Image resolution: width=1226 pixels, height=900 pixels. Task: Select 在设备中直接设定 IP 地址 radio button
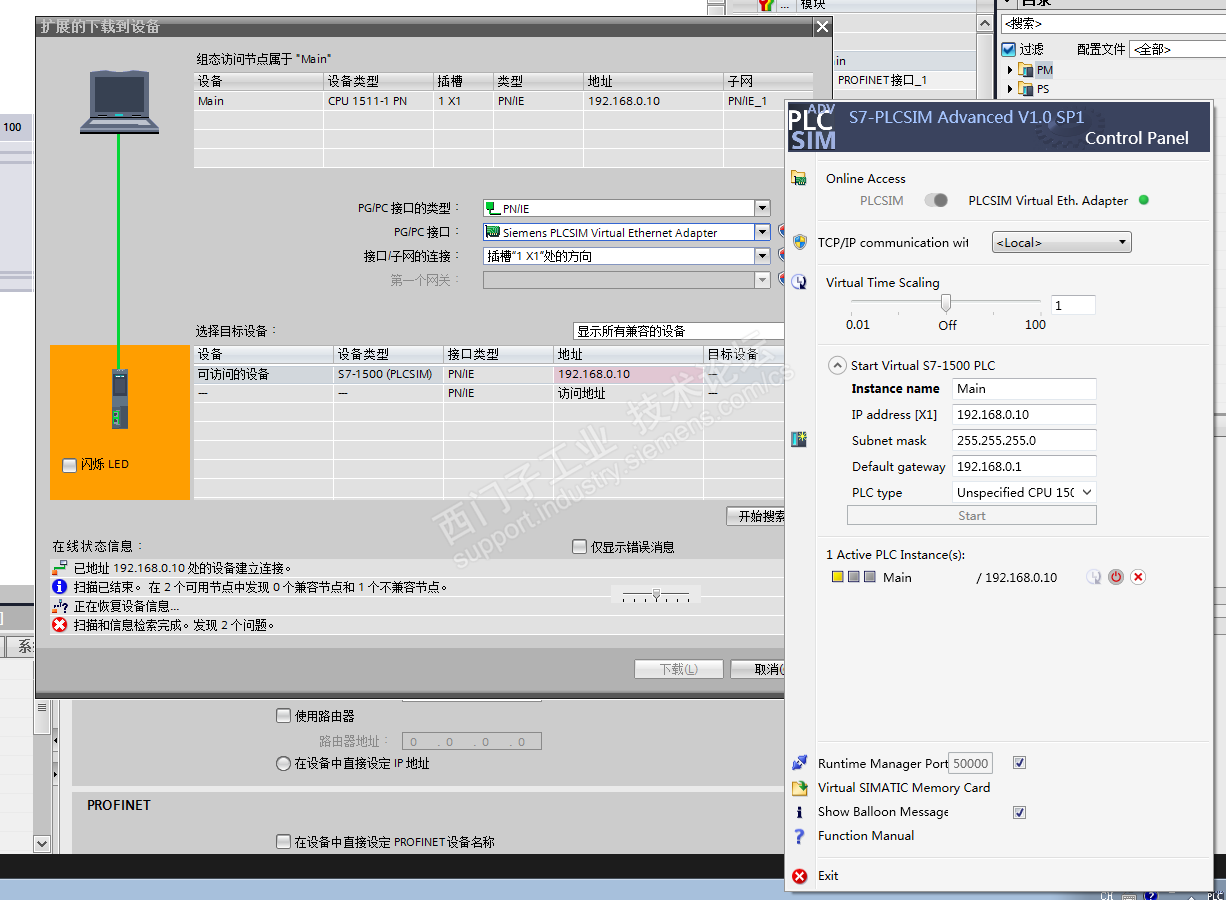click(x=283, y=763)
